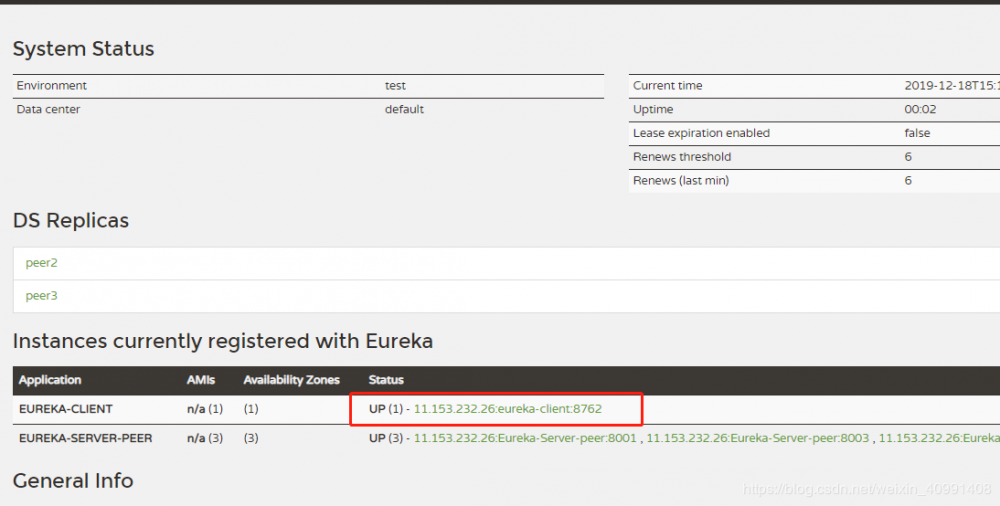
Task: Click the 2019-12-18 current time value
Action: pyautogui.click(x=952, y=86)
